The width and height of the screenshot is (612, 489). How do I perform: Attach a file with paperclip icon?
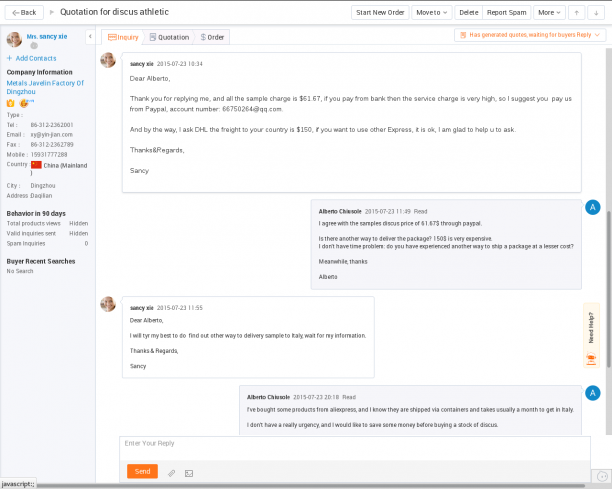[x=171, y=473]
